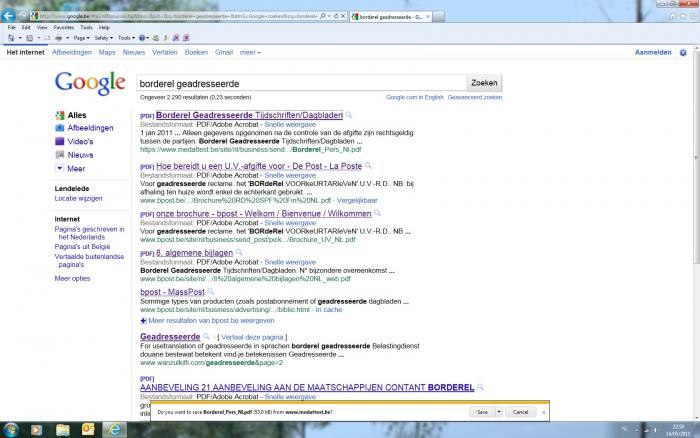700x438 pixels.
Task: Open Maps in Google top bar
Action: point(107,52)
